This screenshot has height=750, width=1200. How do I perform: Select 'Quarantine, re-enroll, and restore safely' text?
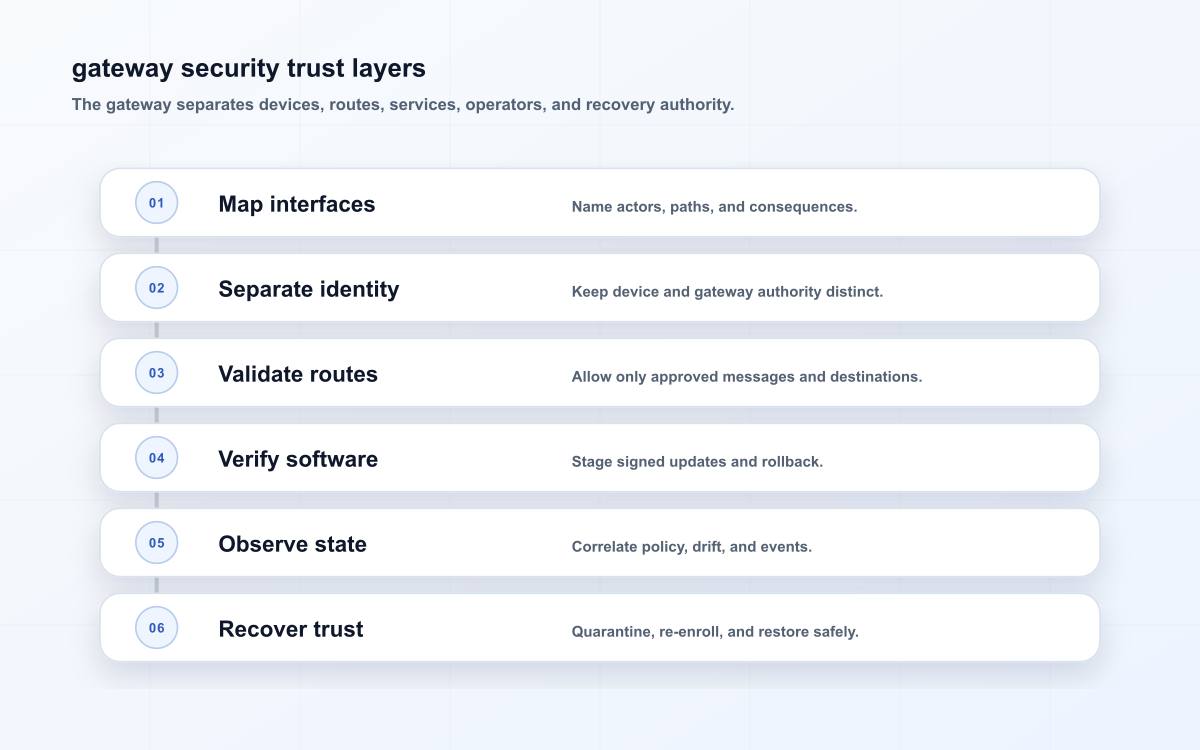tap(715, 632)
